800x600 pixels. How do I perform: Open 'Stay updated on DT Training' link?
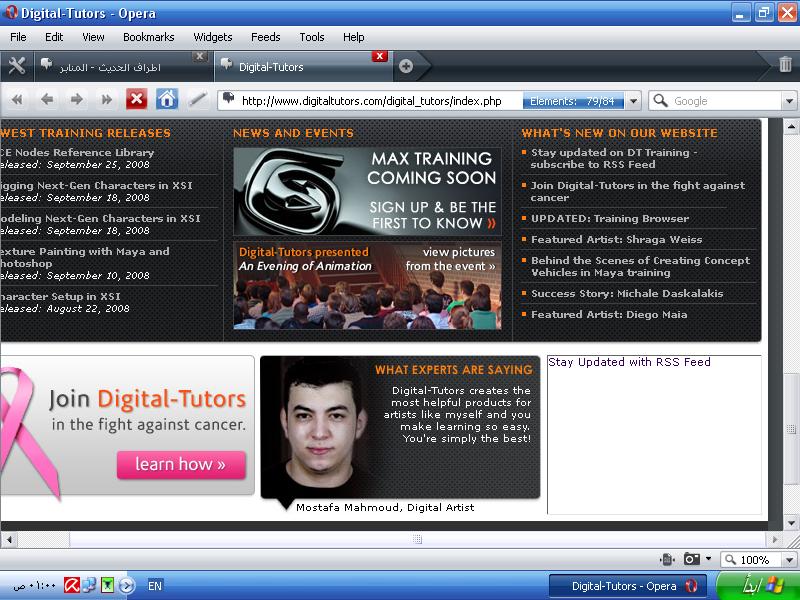coord(613,158)
